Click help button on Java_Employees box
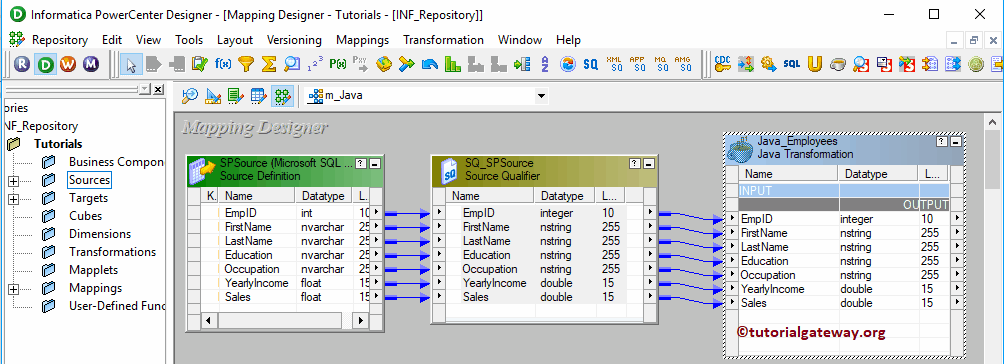 point(942,142)
